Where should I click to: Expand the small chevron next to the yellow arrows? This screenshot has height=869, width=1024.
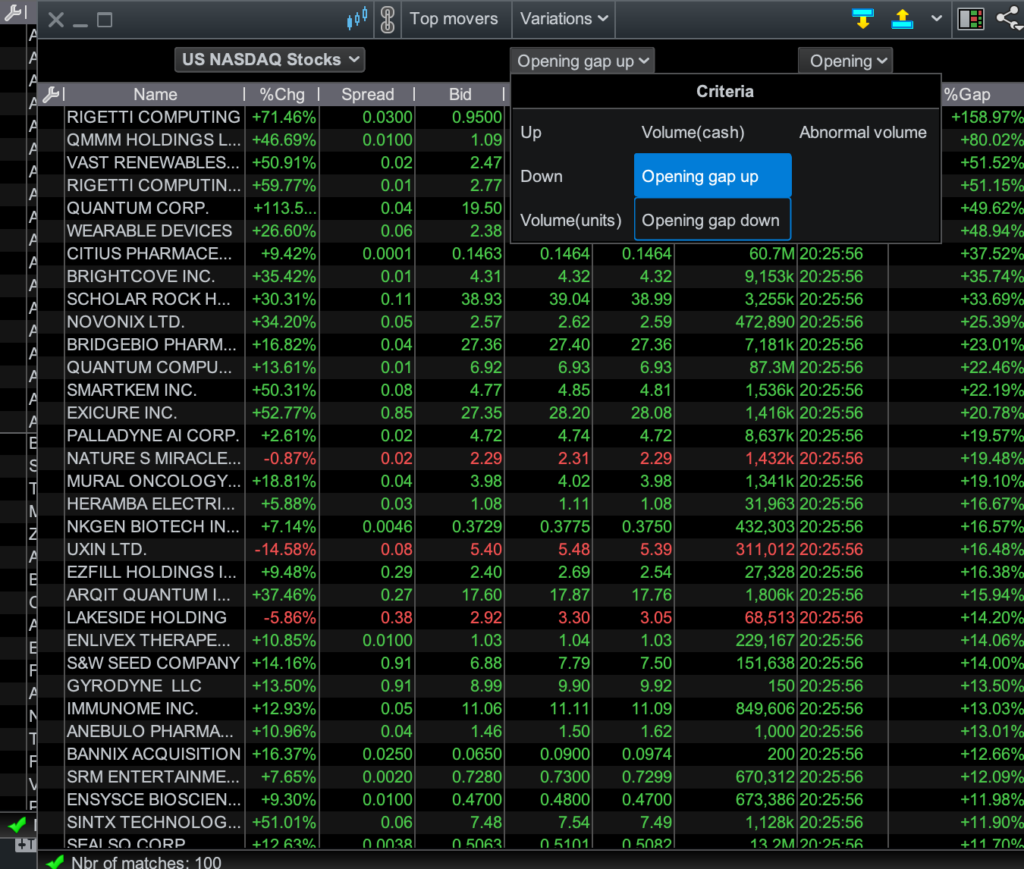(x=936, y=18)
